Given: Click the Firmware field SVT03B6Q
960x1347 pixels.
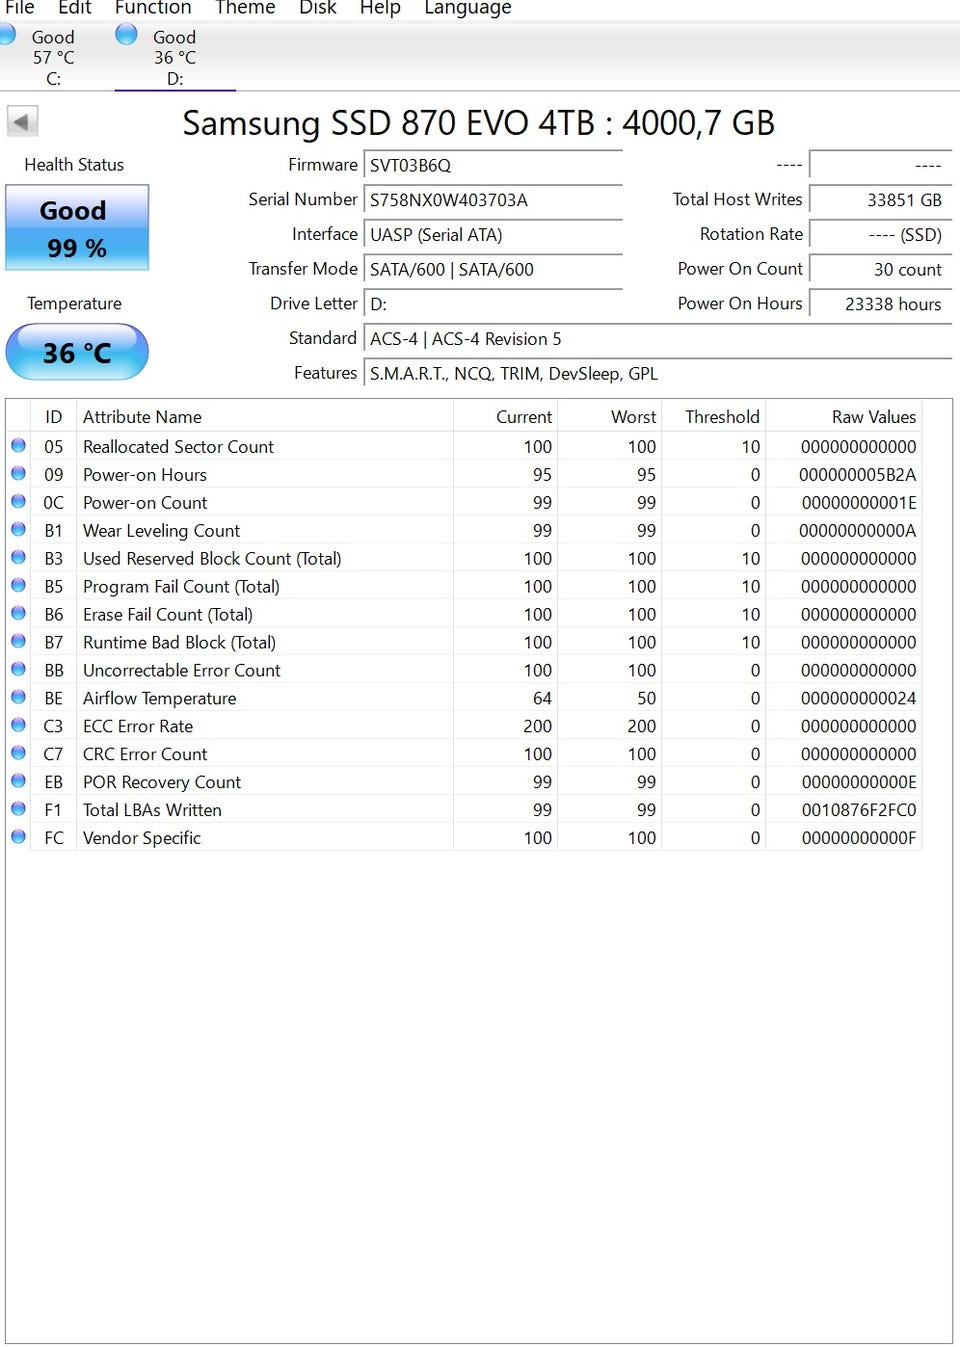Looking at the screenshot, I should (x=493, y=165).
